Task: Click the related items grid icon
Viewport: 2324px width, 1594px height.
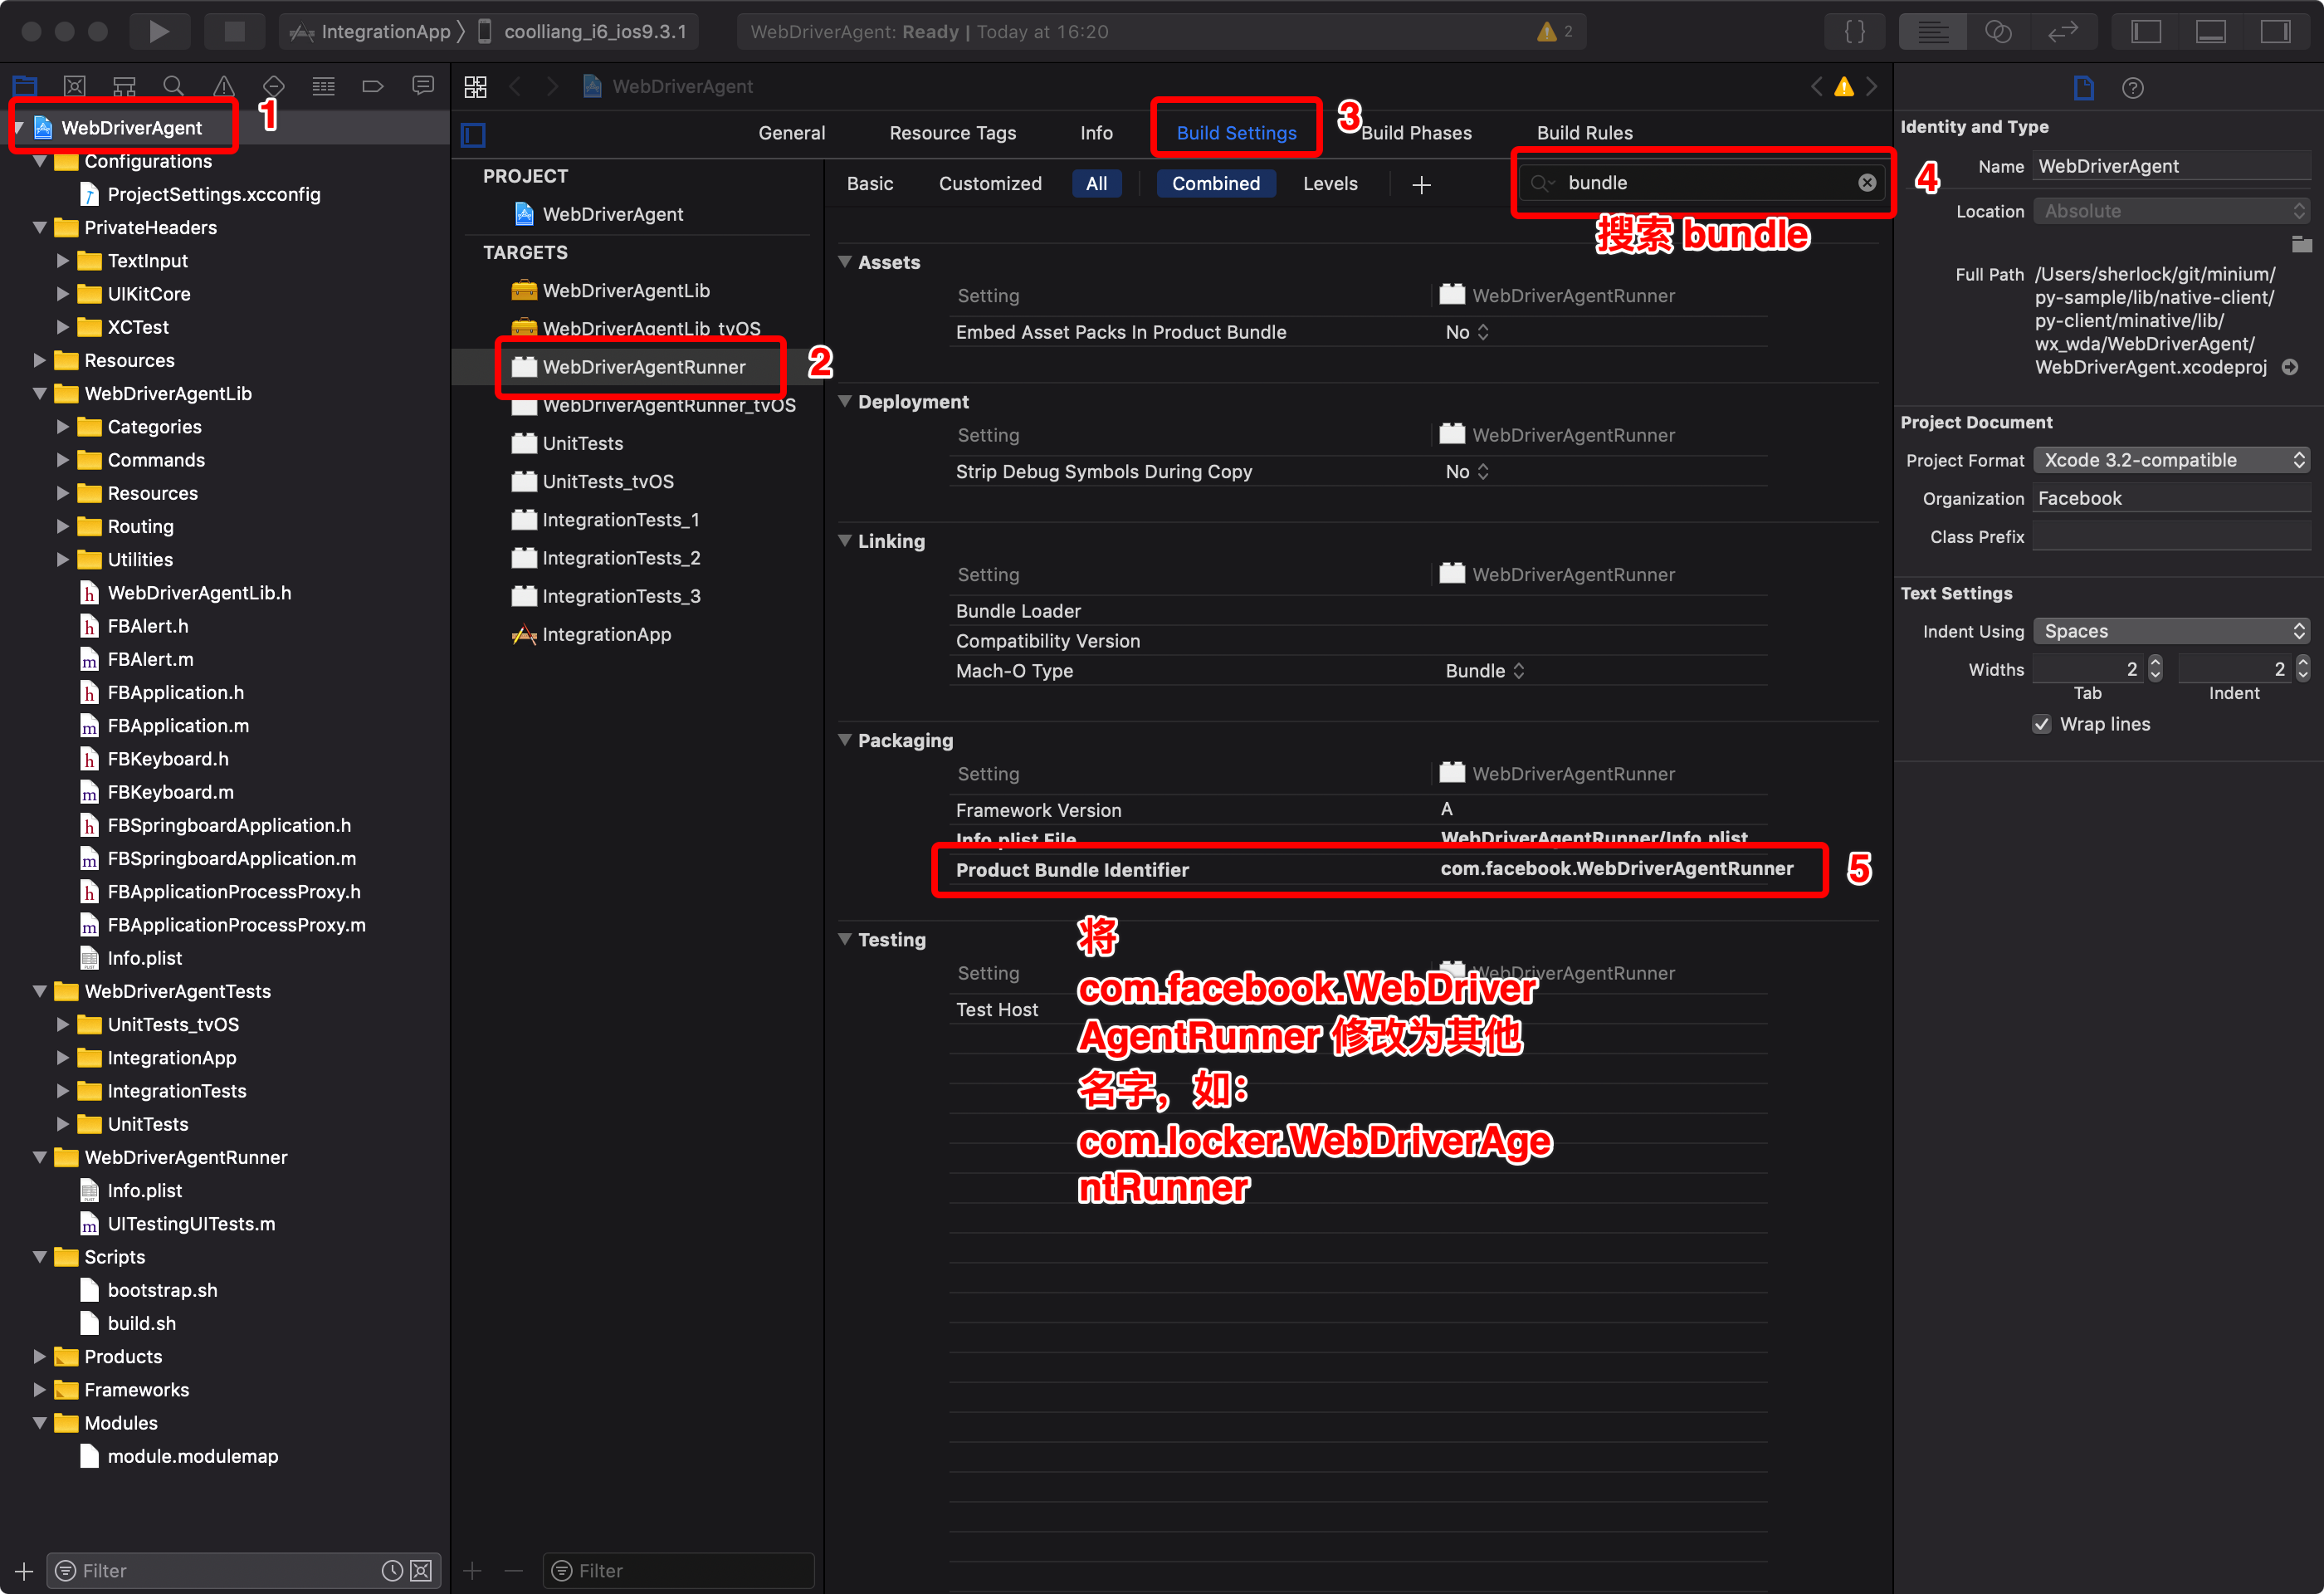Action: tap(475, 87)
